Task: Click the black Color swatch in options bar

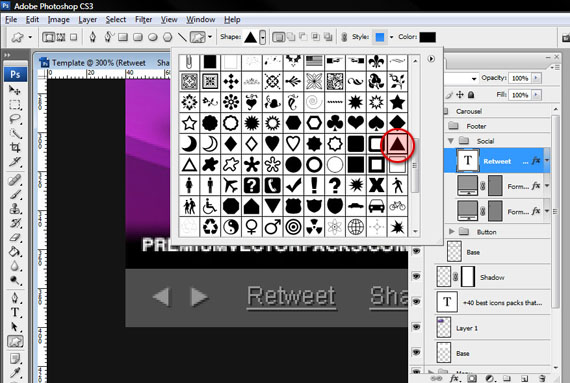Action: coord(427,37)
